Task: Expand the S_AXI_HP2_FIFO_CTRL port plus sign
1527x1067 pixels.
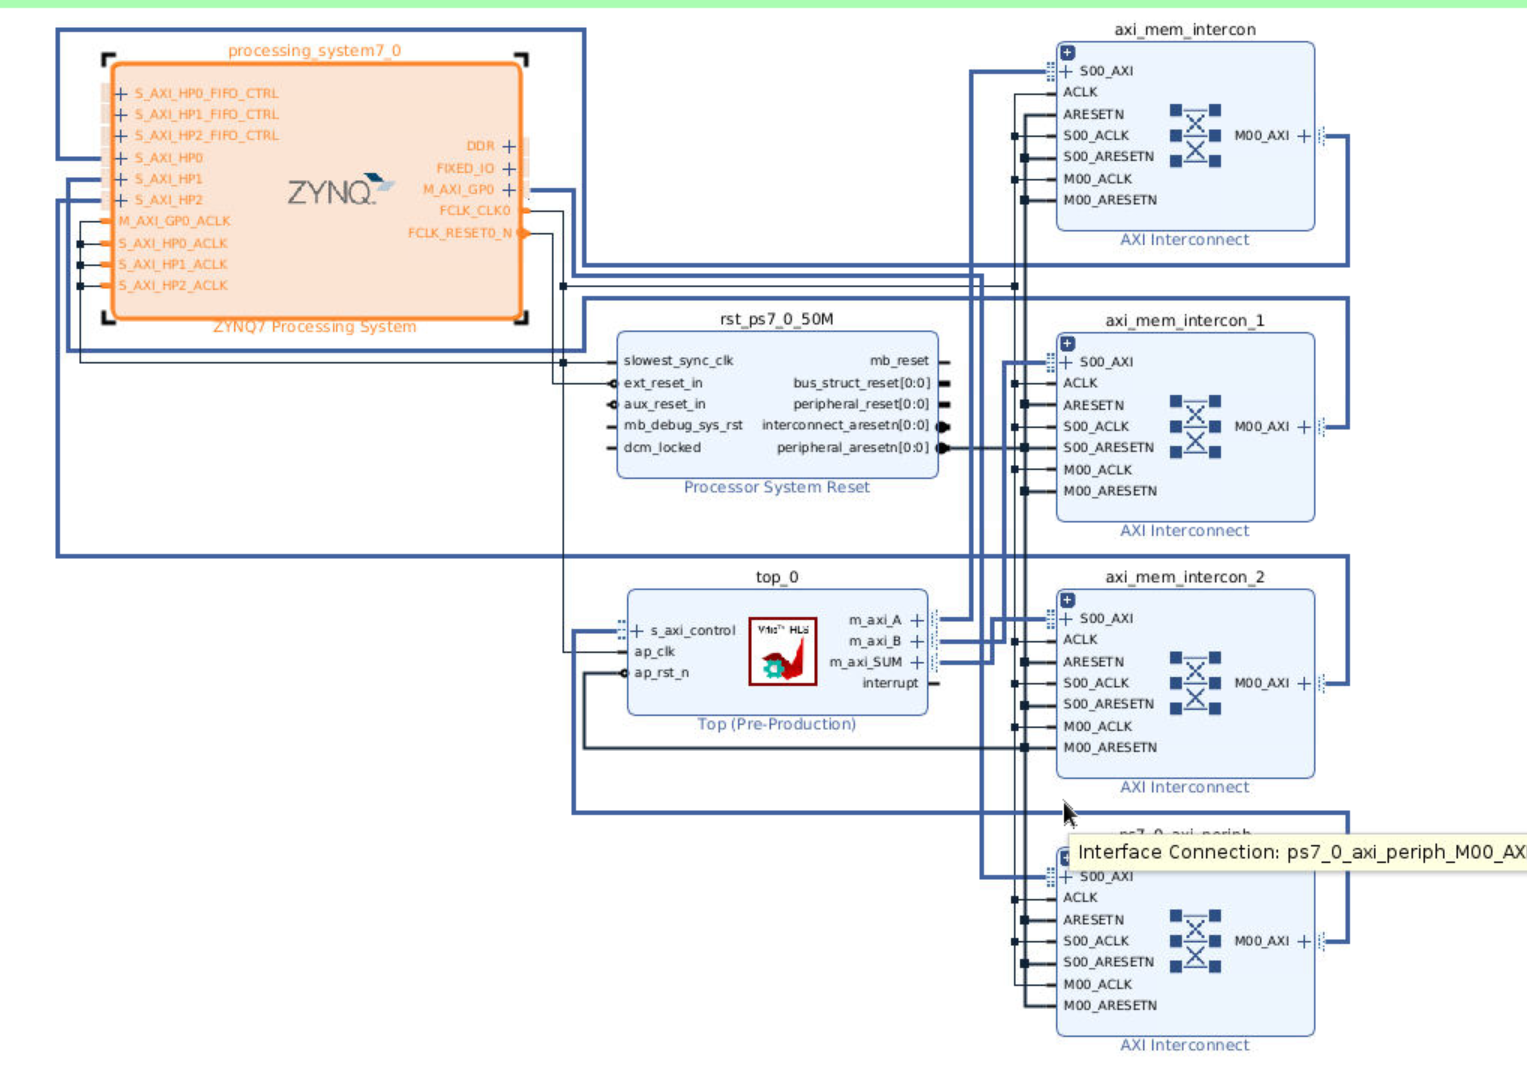Action: pyautogui.click(x=121, y=135)
